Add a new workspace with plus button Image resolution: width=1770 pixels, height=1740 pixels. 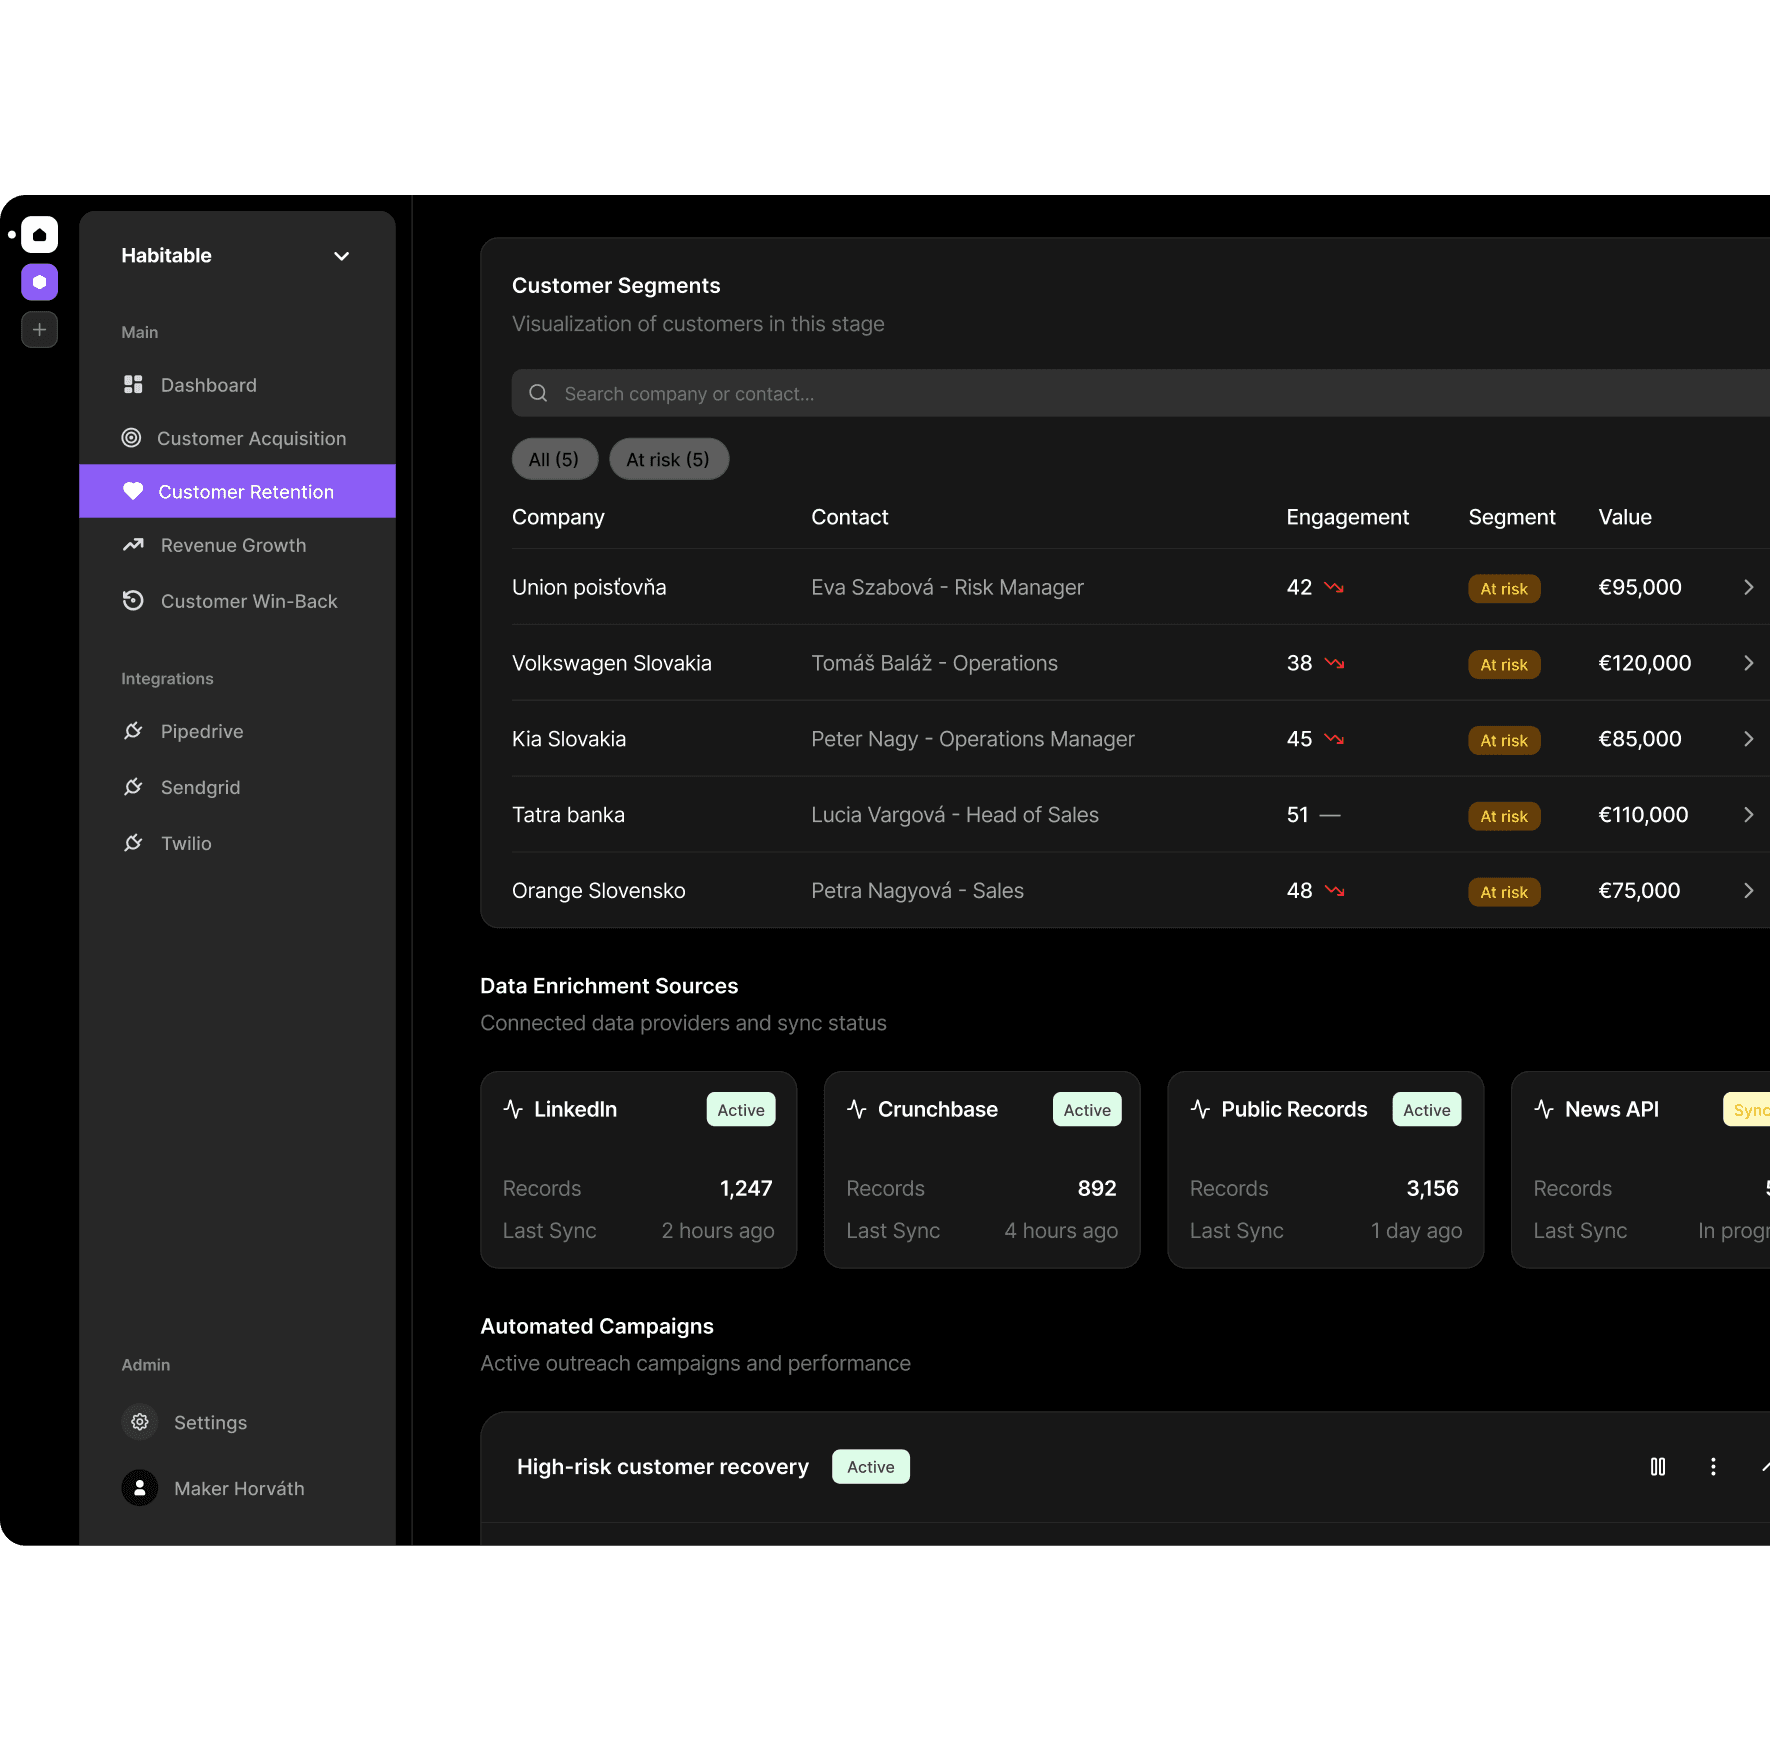[x=39, y=329]
